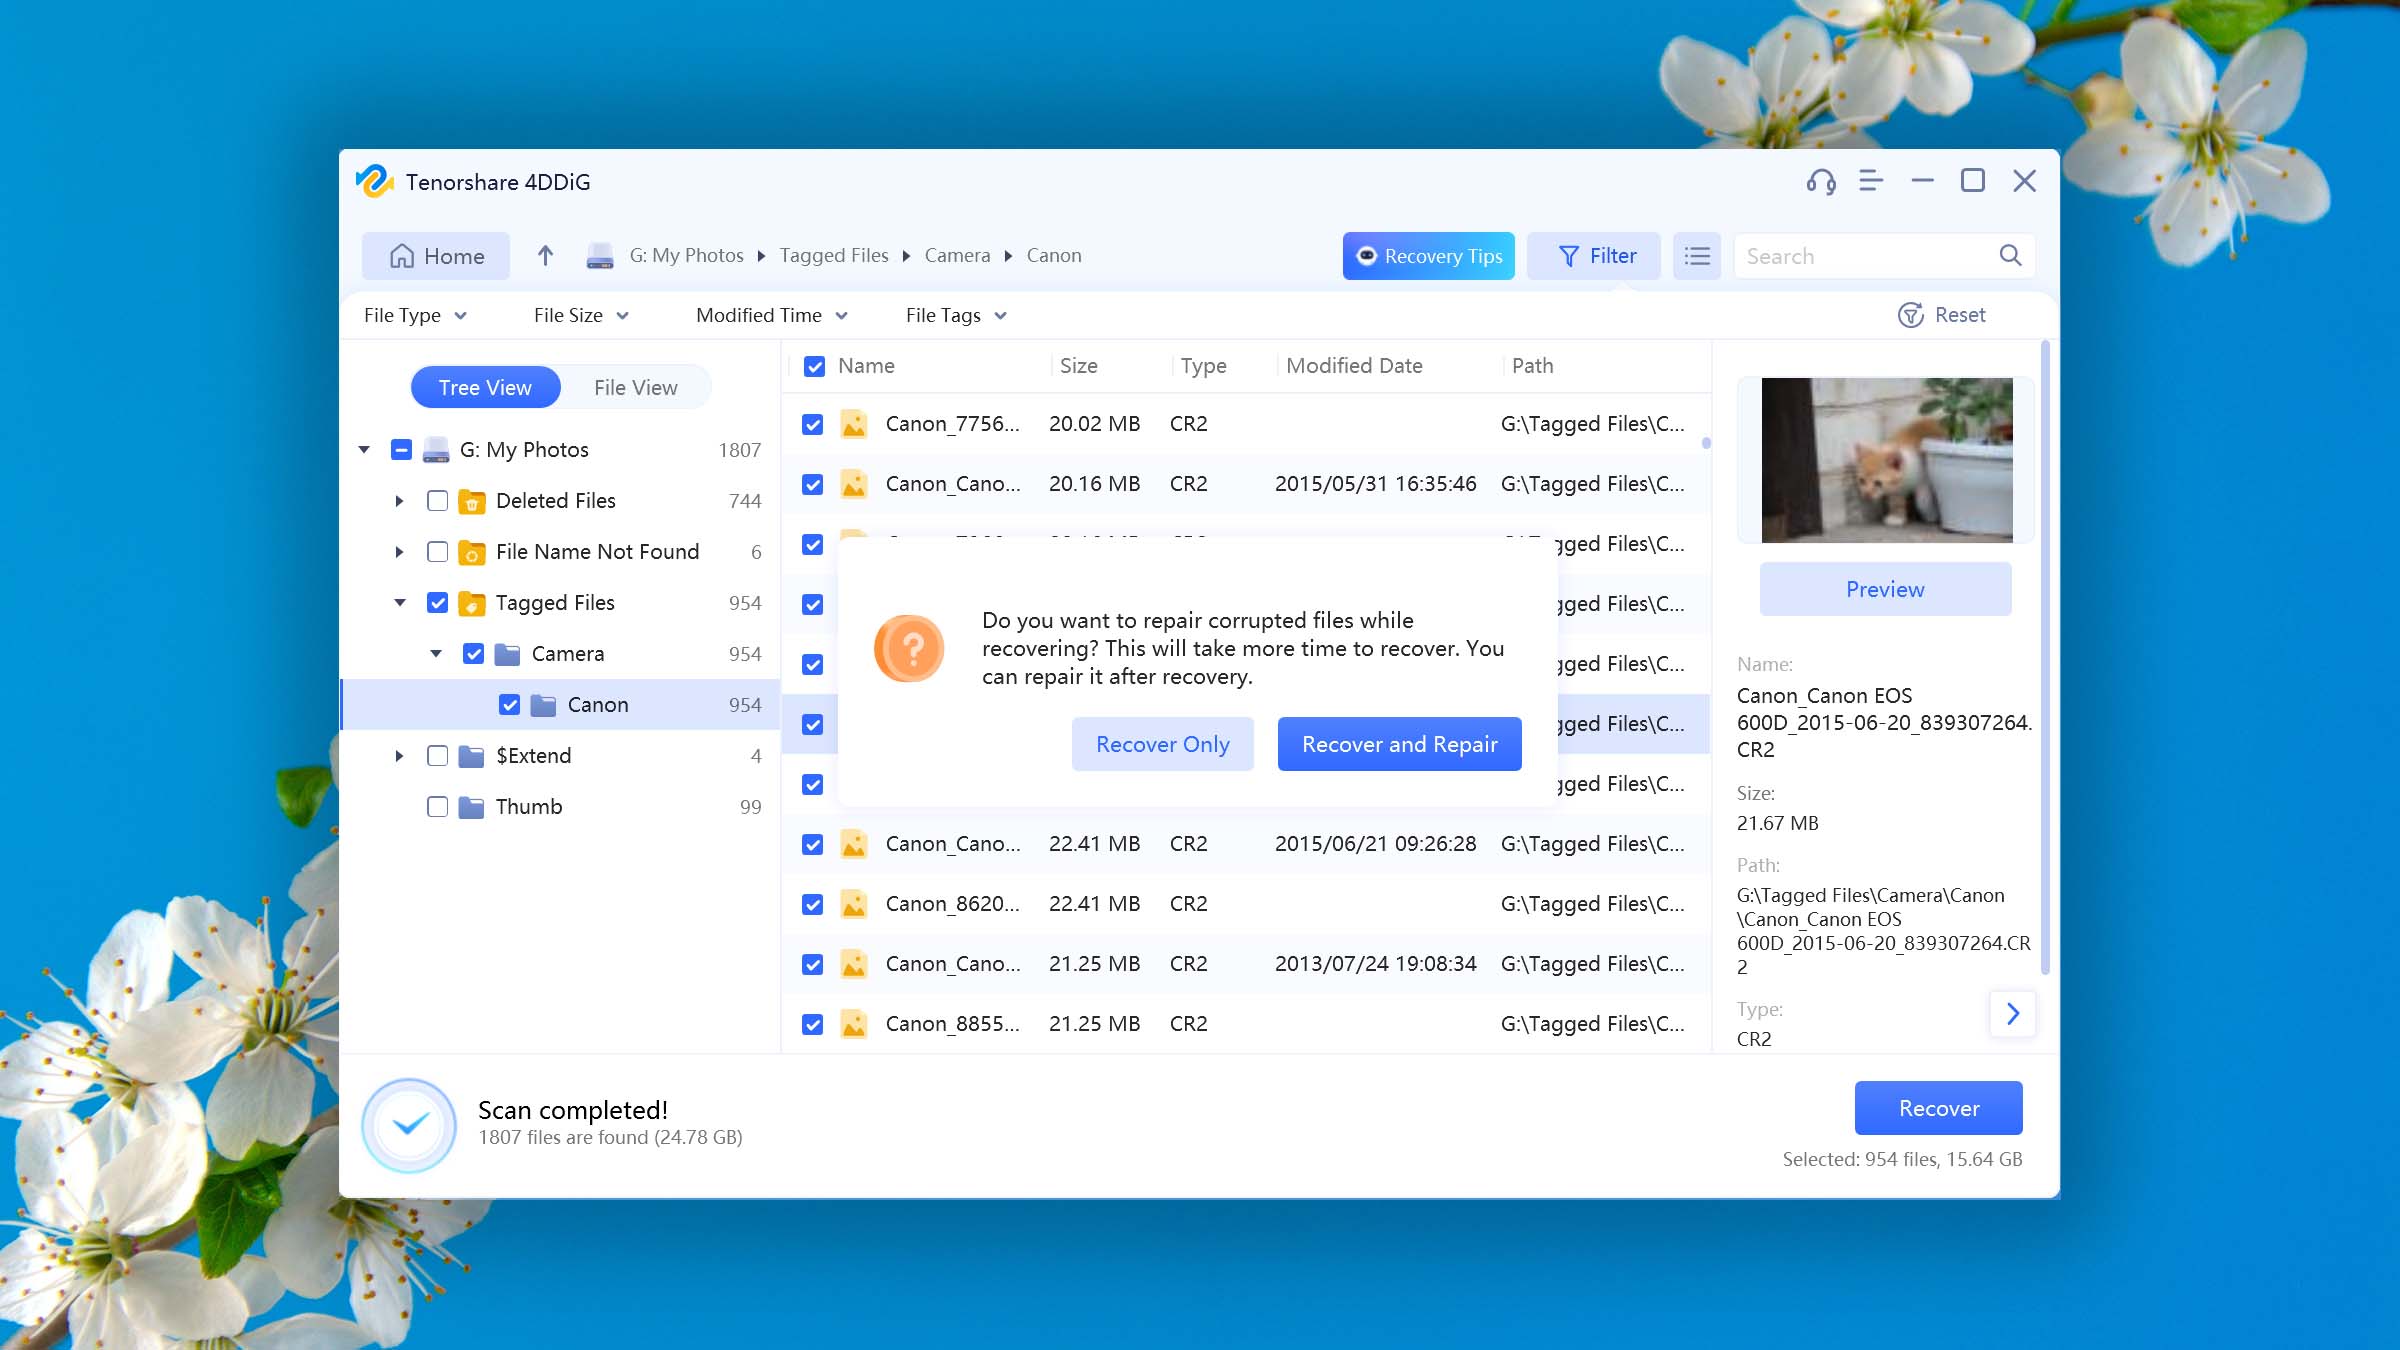Click the orange question mark dialog icon
Image resolution: width=2400 pixels, height=1350 pixels.
tap(909, 648)
